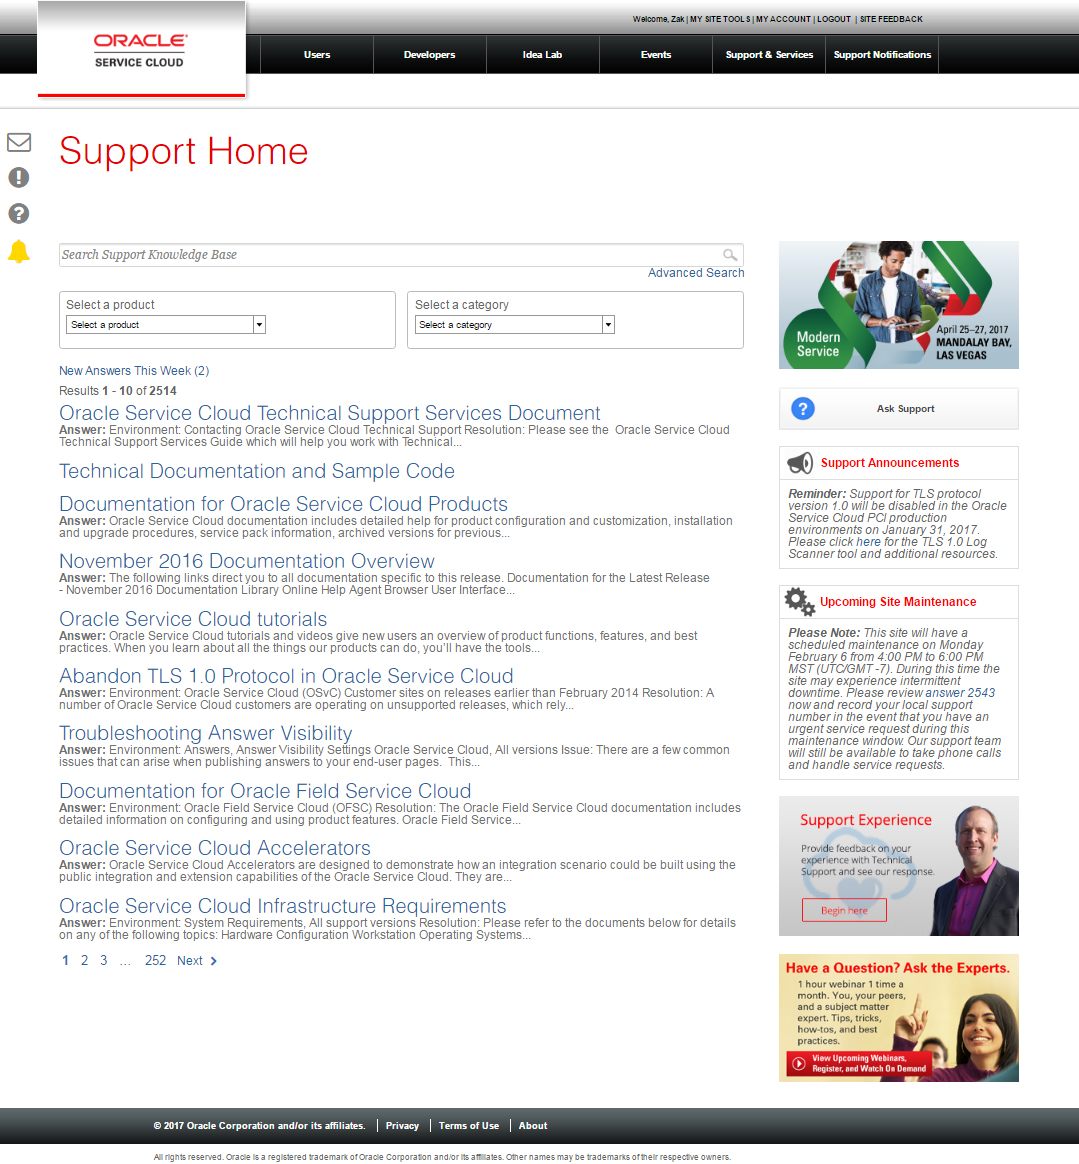Viewport: 1079px width, 1164px height.
Task: Go to the Events menu
Action: pos(656,55)
